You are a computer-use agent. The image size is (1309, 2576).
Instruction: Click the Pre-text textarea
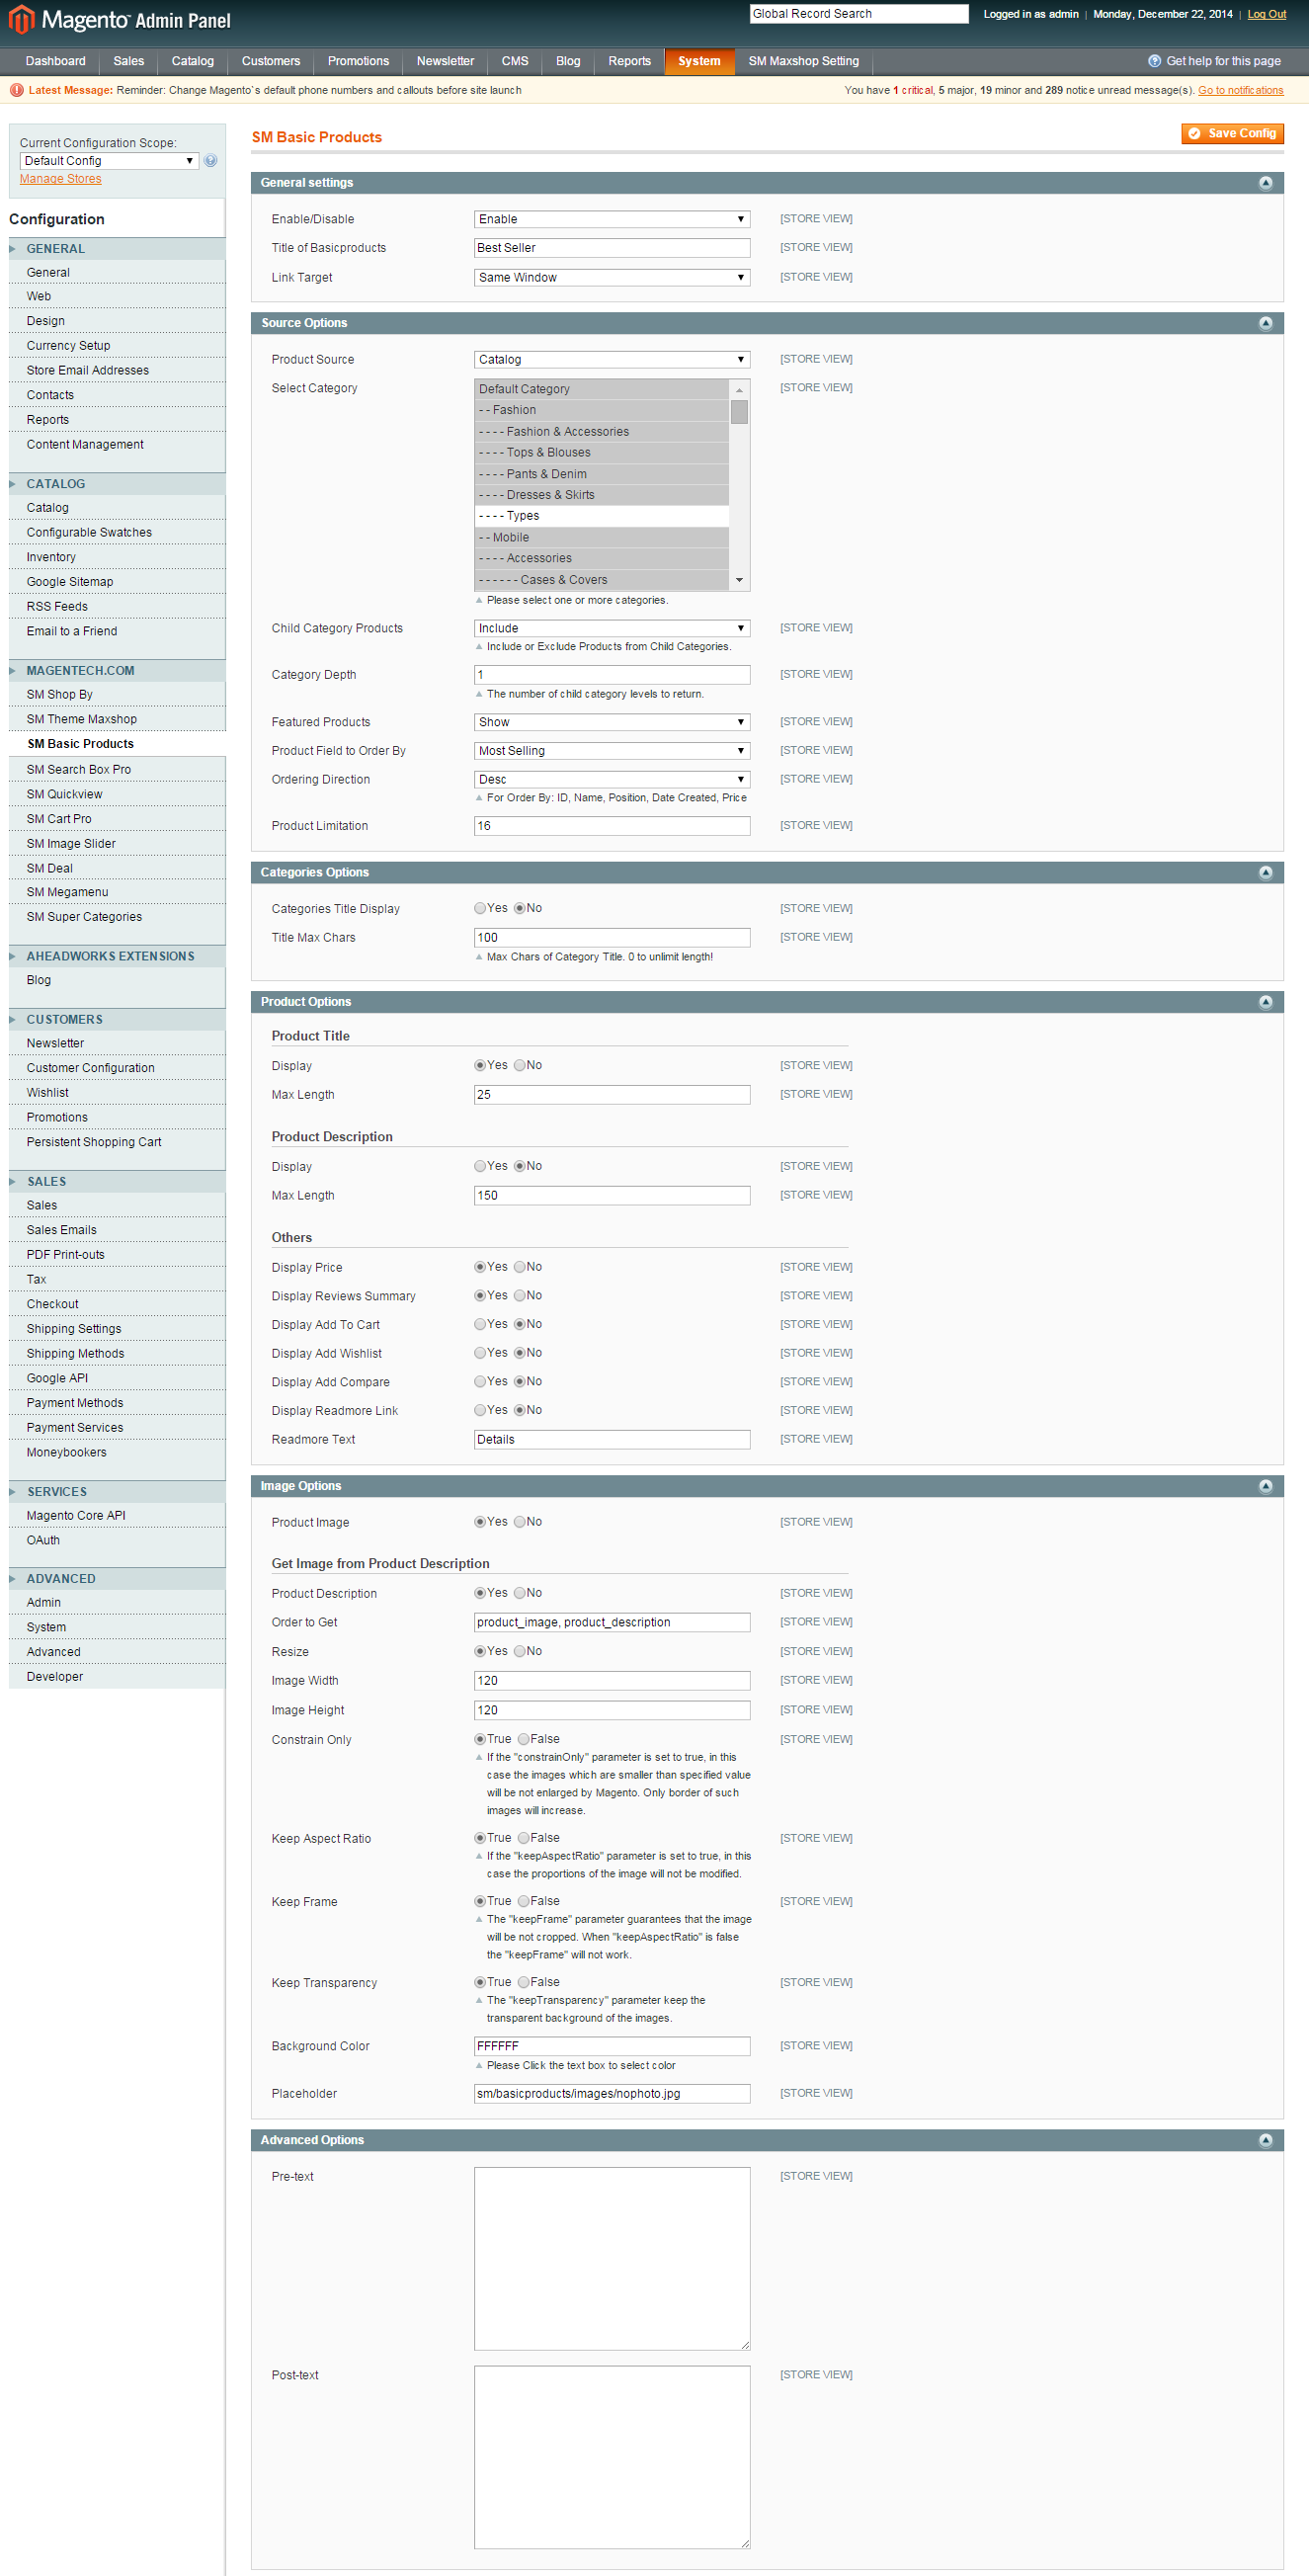pos(612,2258)
